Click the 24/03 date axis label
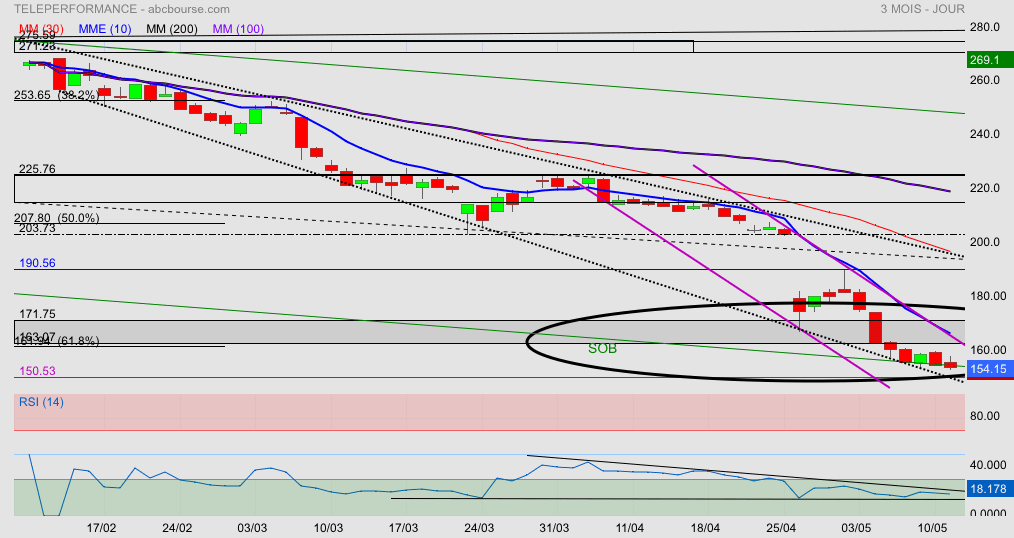1014x538 pixels. [479, 528]
